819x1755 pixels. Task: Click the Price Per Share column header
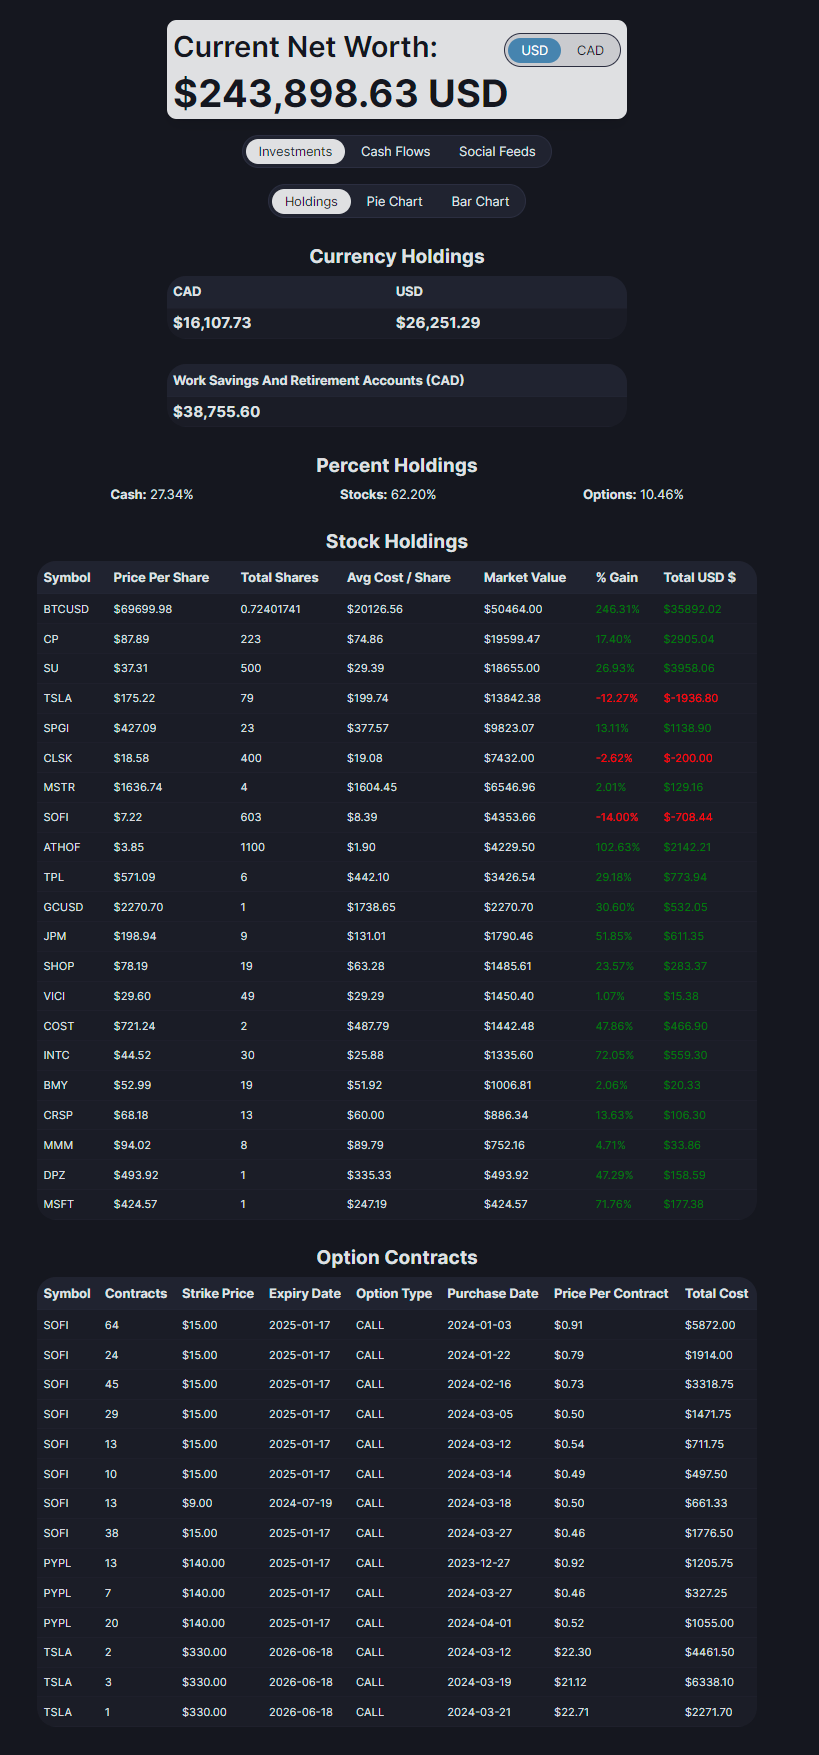161,577
